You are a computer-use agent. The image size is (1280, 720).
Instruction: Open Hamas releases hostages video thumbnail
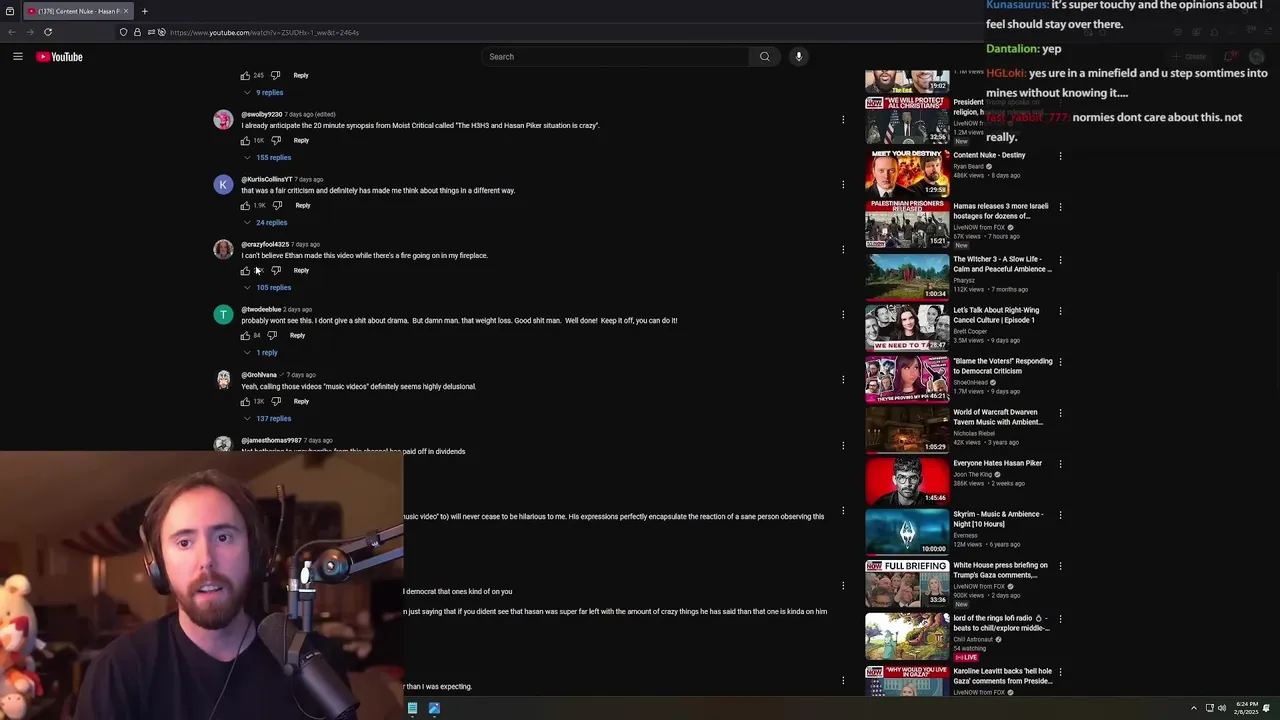(907, 224)
